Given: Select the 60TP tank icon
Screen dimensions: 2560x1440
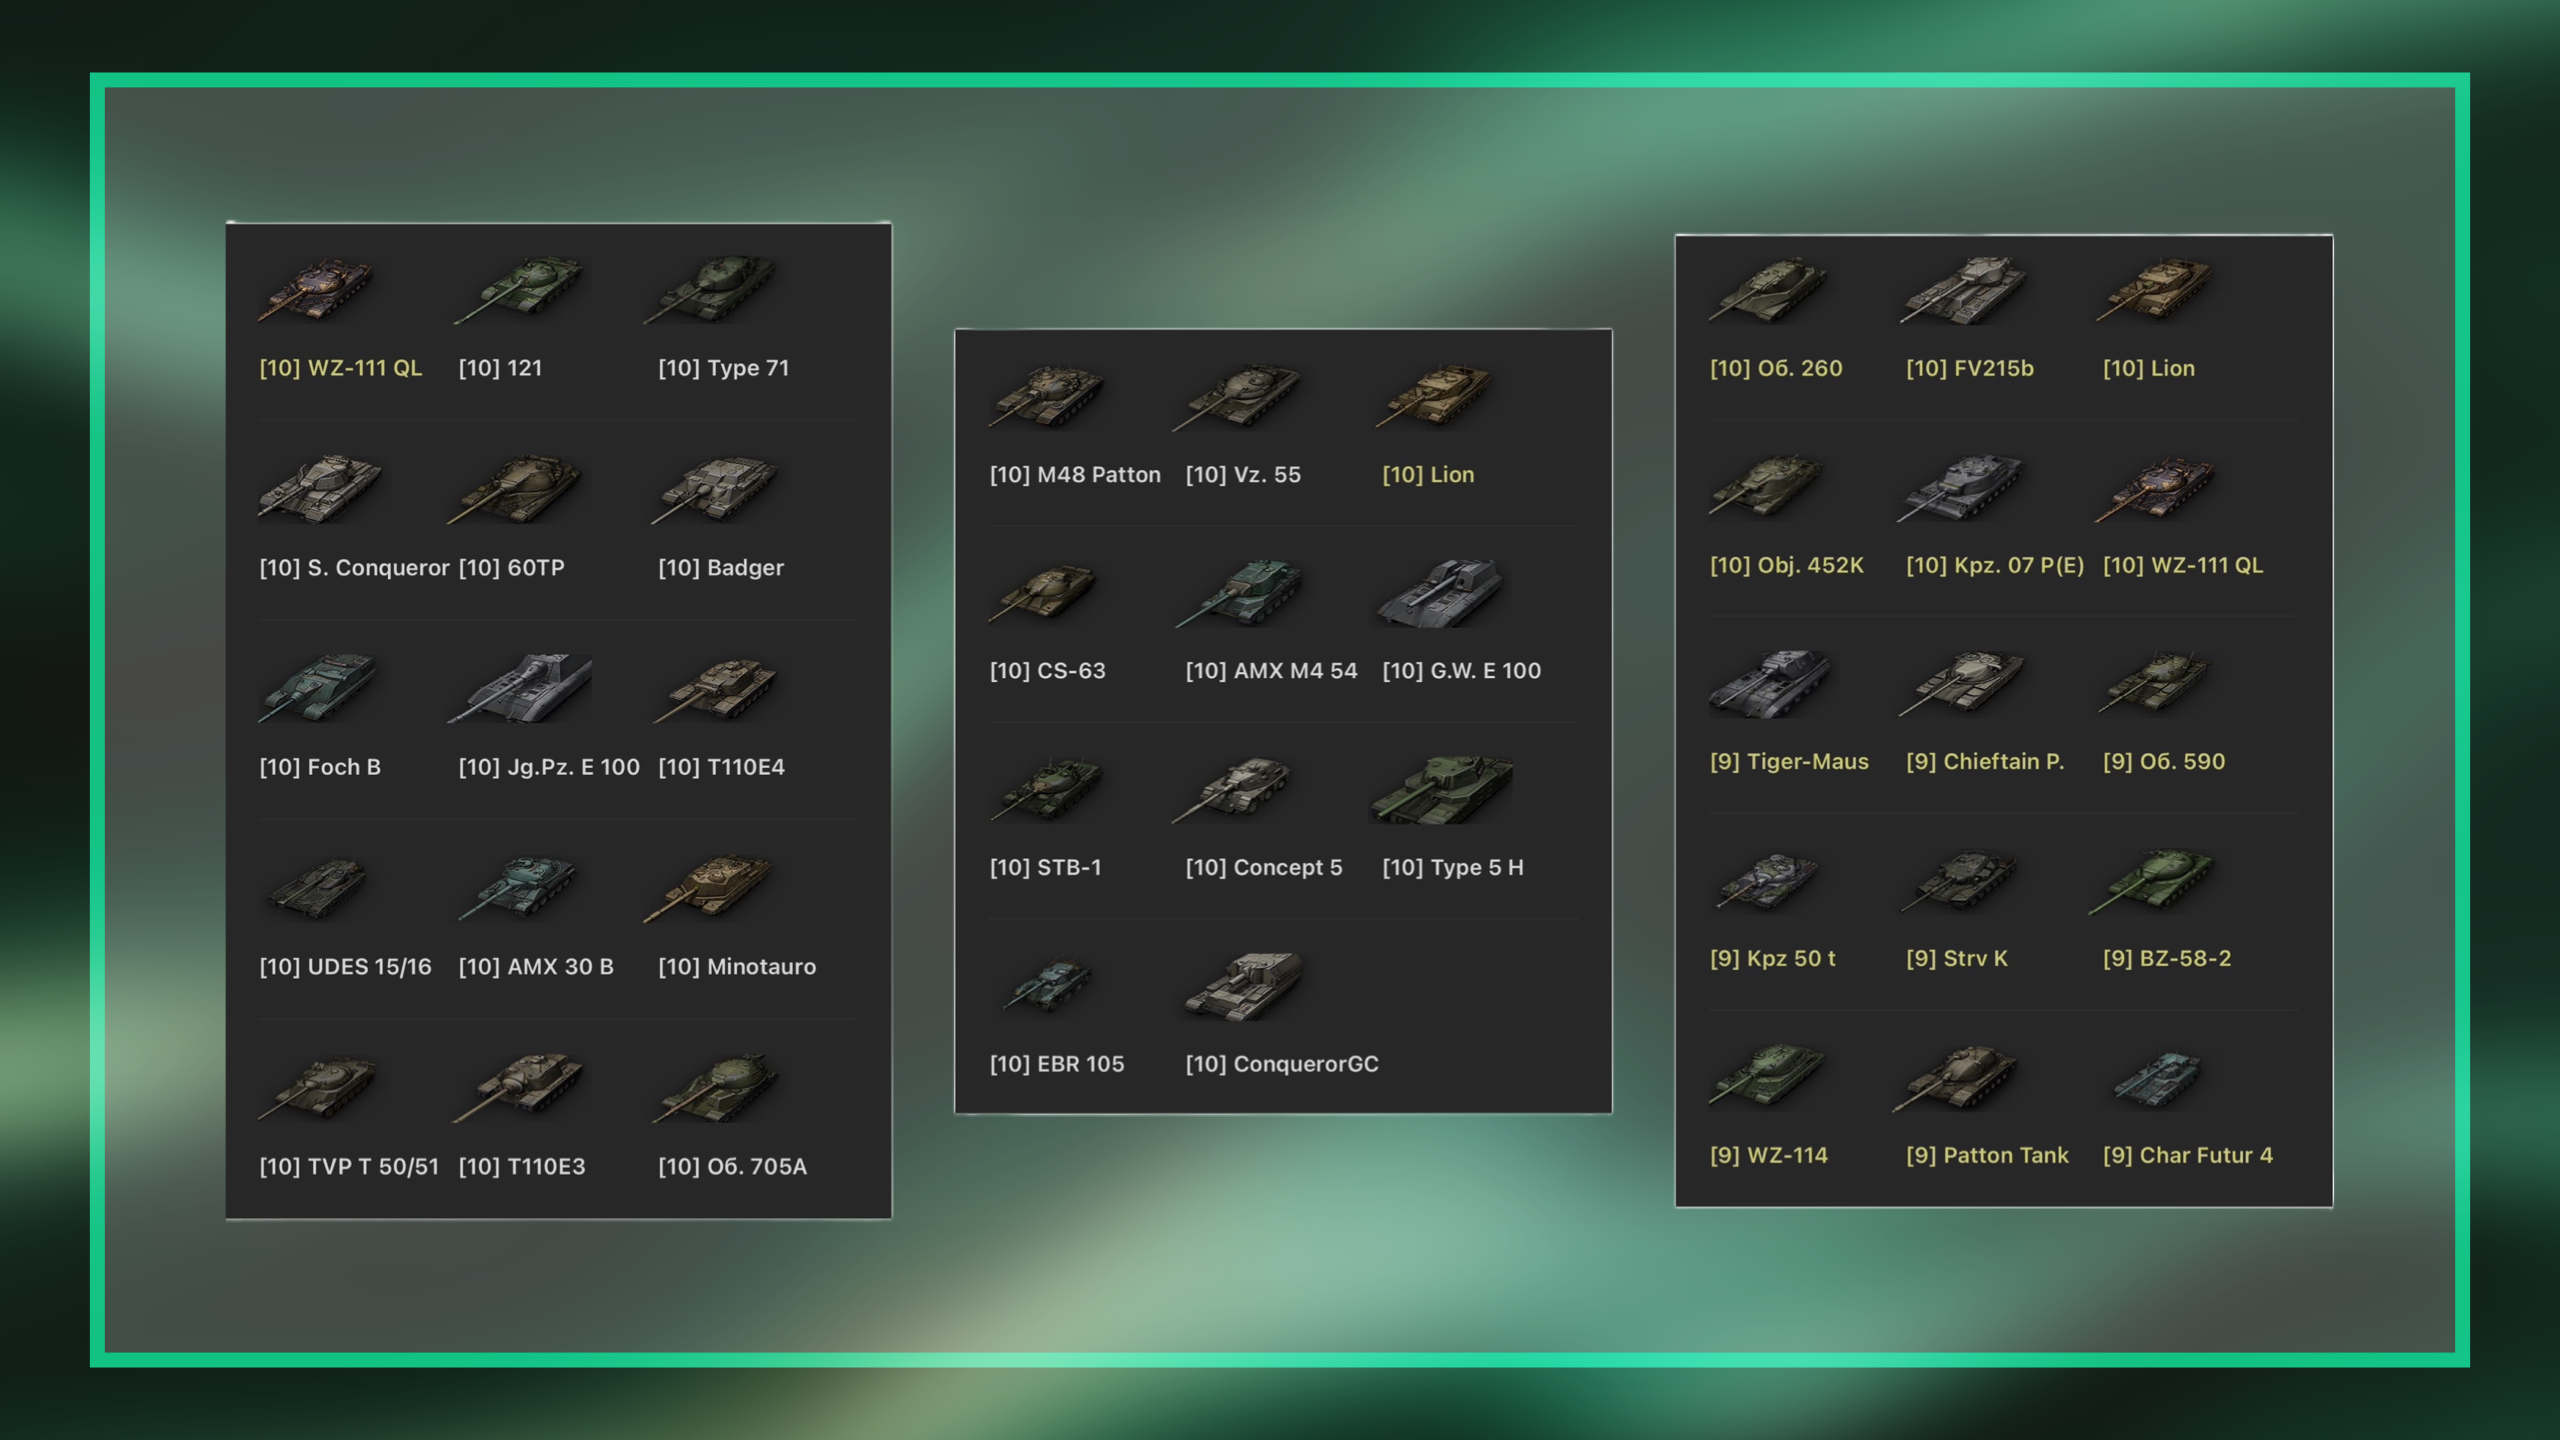Looking at the screenshot, I should pyautogui.click(x=515, y=489).
